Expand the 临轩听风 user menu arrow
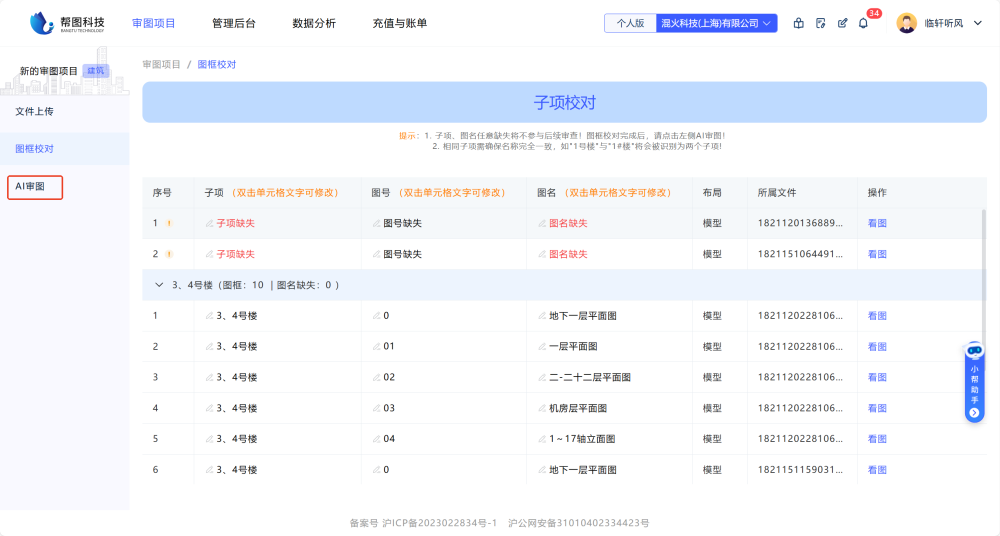Image resolution: width=1000 pixels, height=536 pixels. point(978,23)
